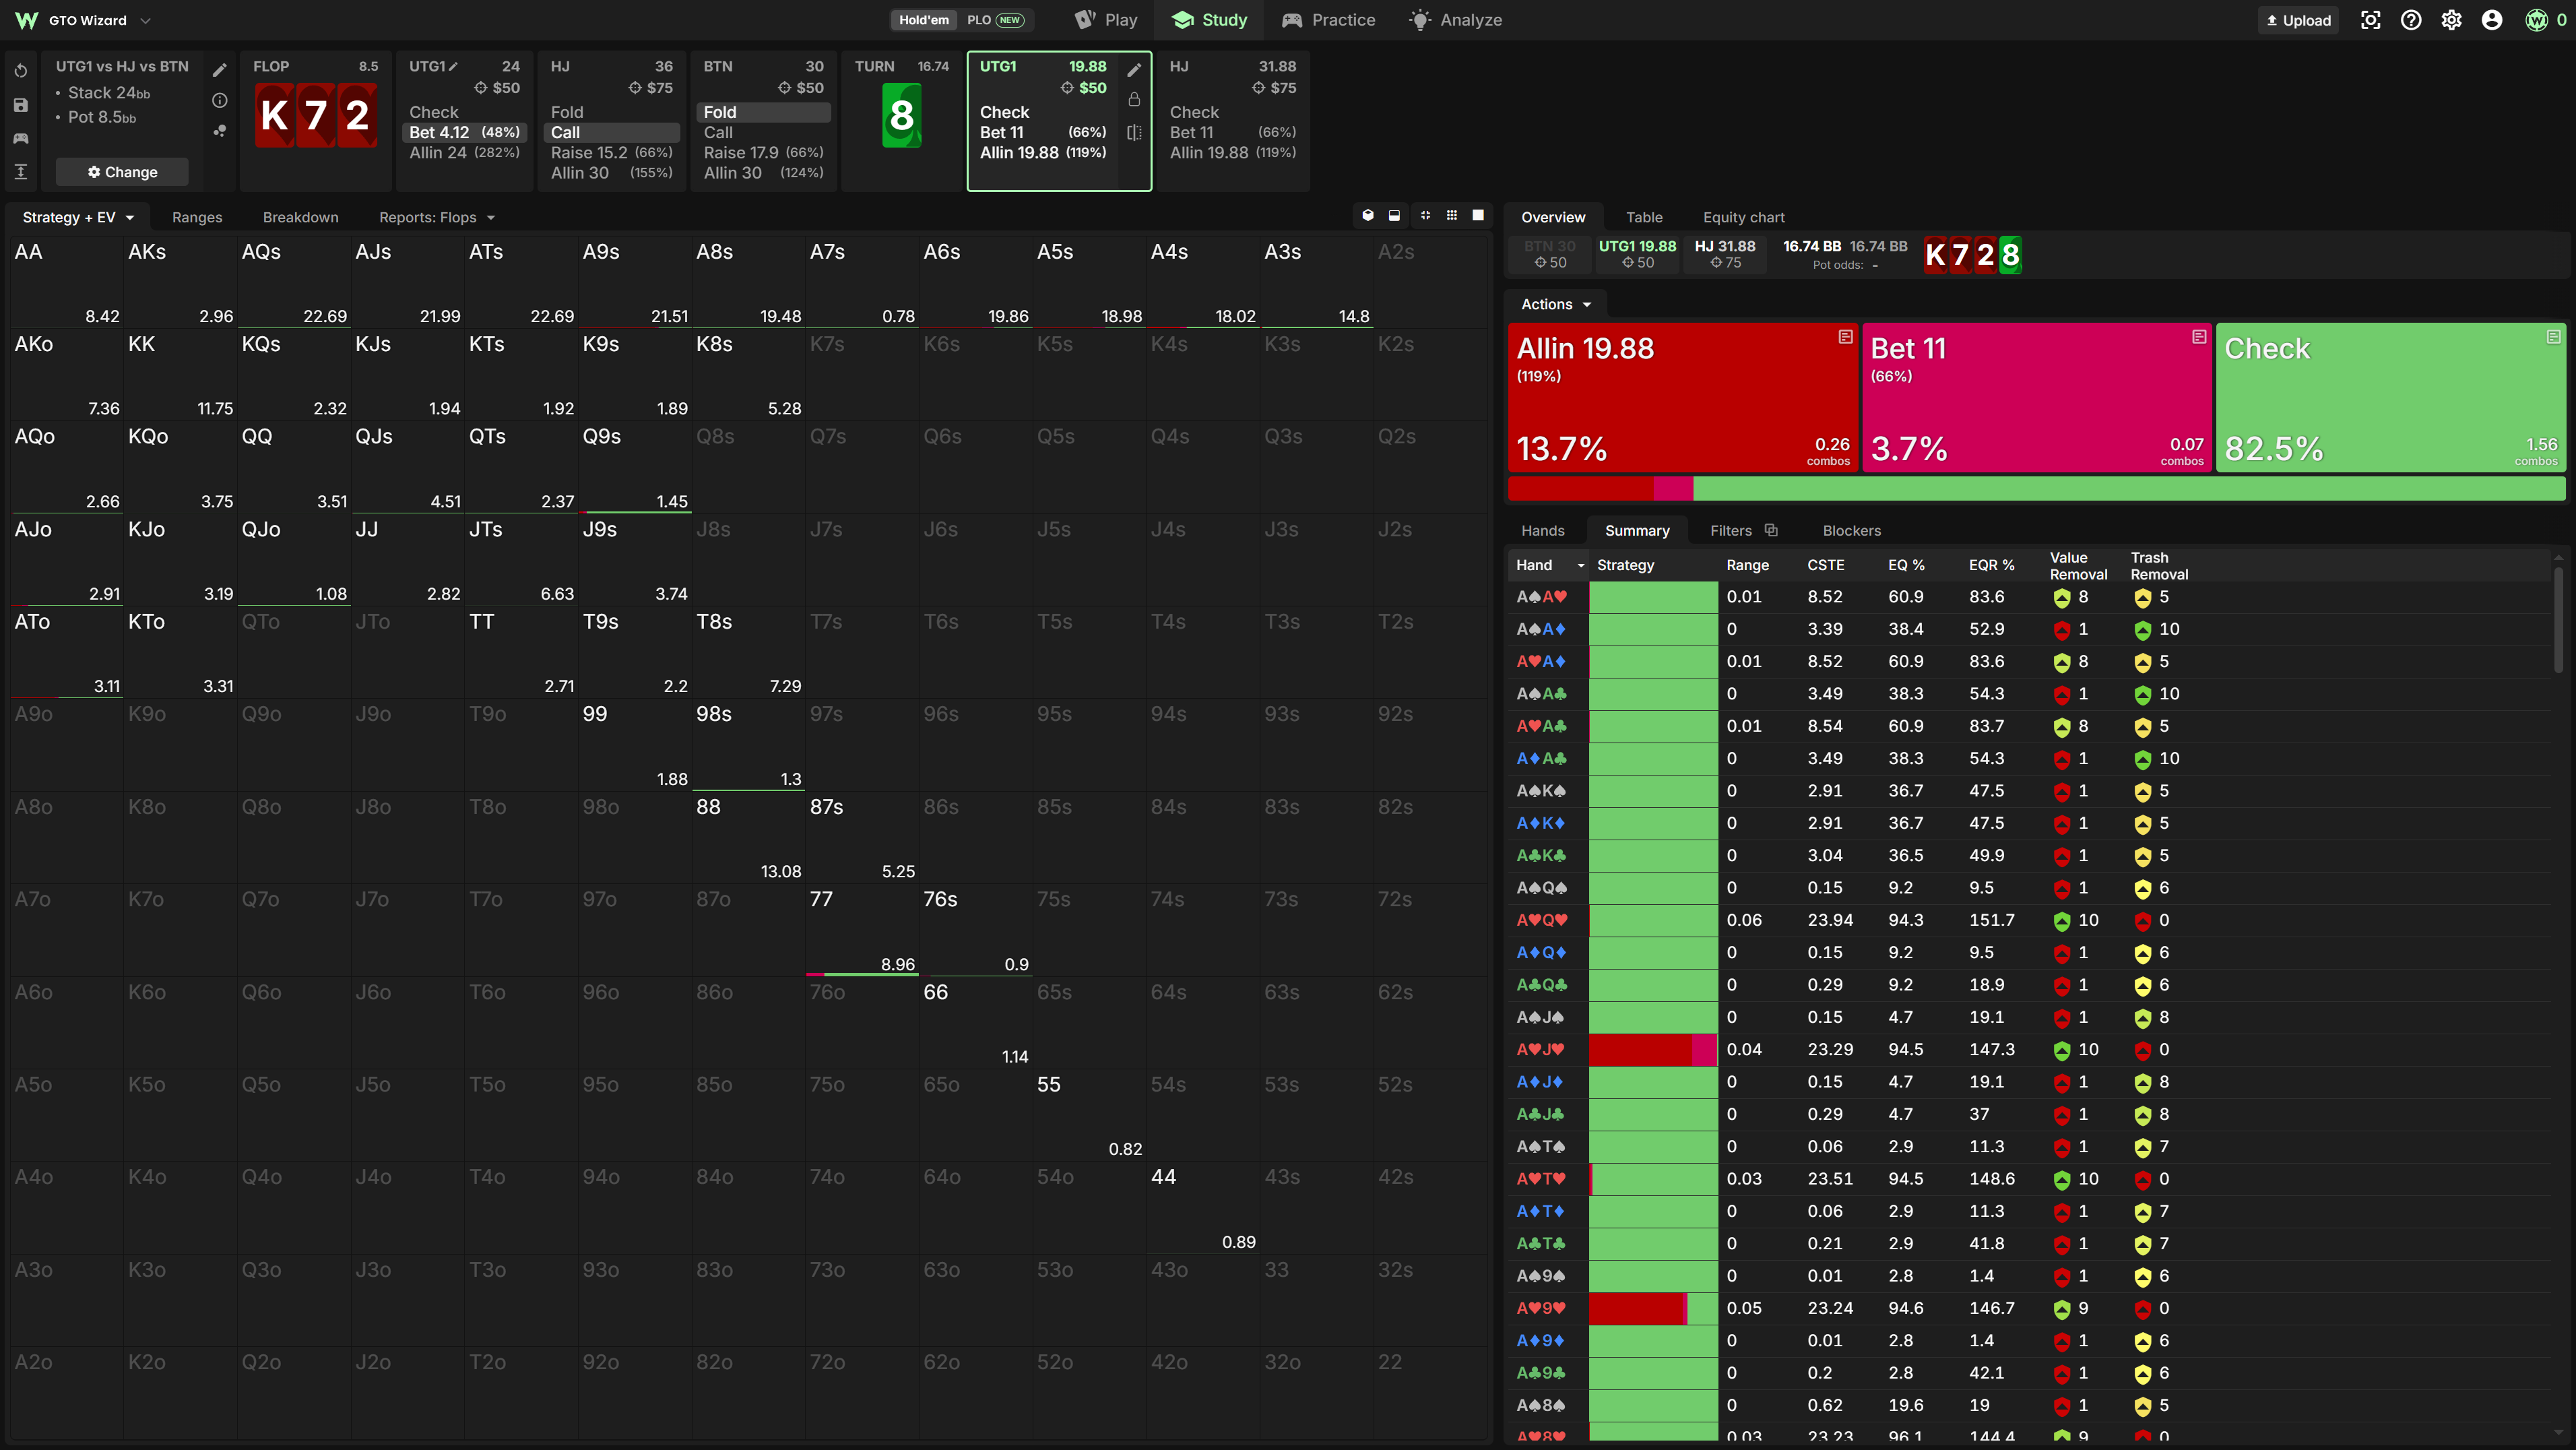2576x1450 pixels.
Task: Select the Hold'em game mode toggle
Action: pos(923,20)
